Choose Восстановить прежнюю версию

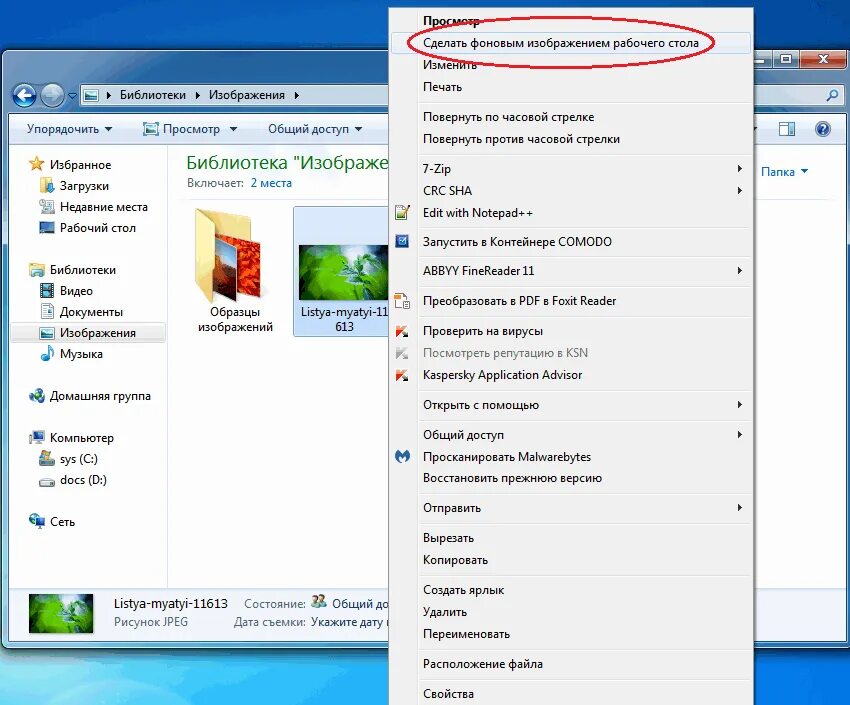(571, 478)
